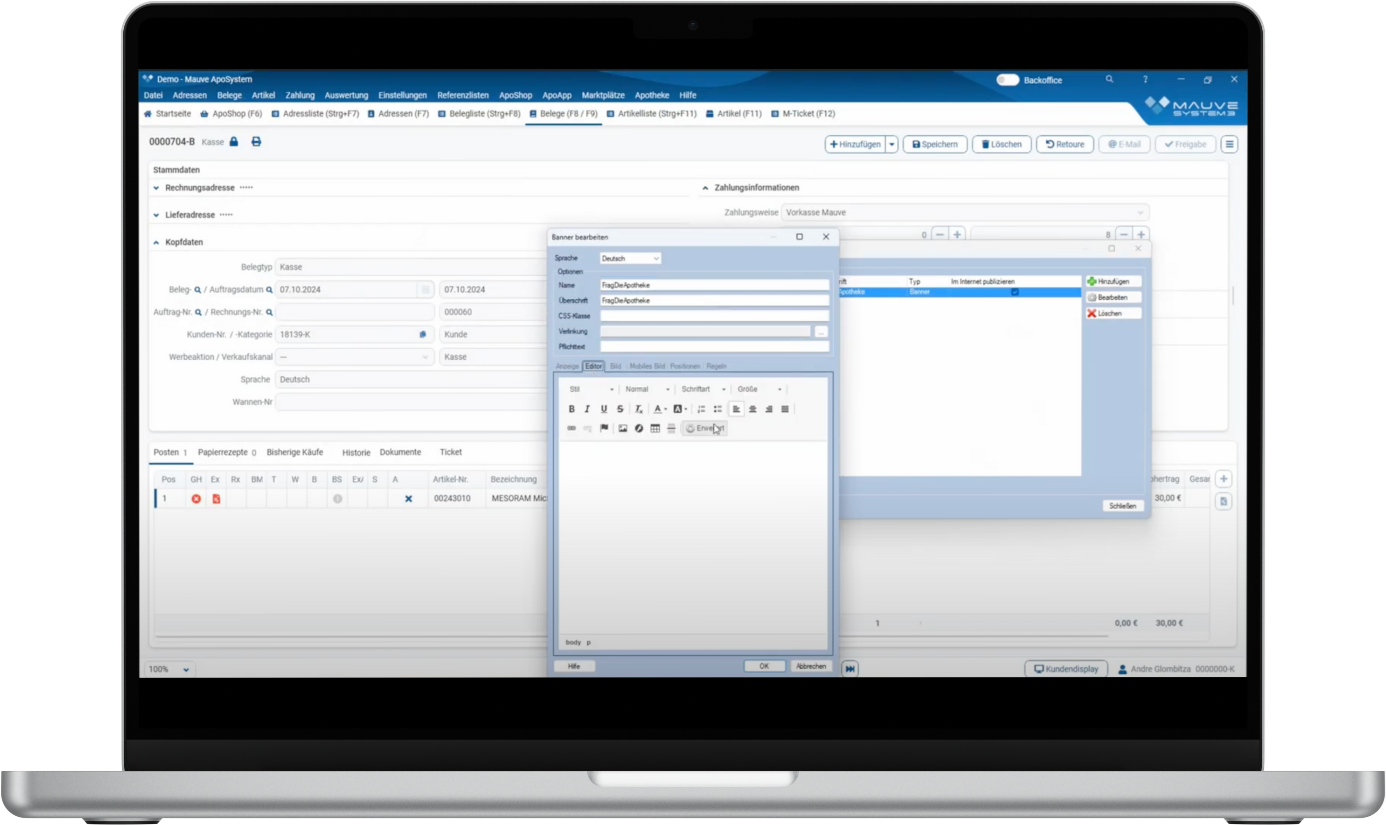
Task: Insert a numbered list
Action: [701, 409]
